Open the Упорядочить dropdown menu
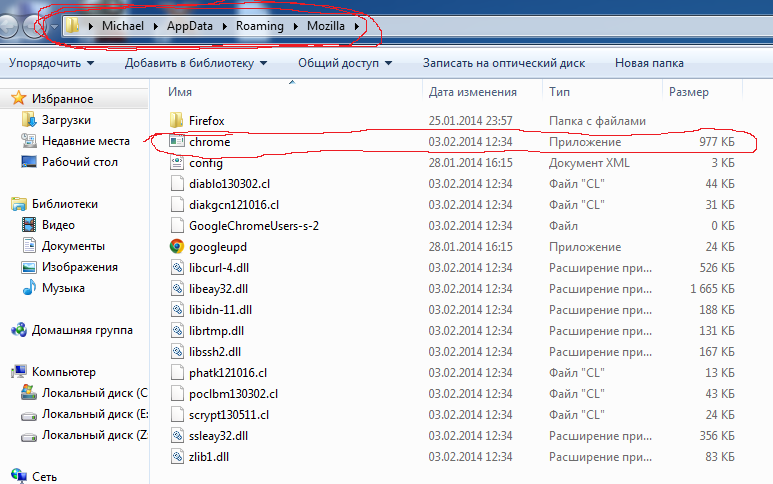 (x=51, y=63)
